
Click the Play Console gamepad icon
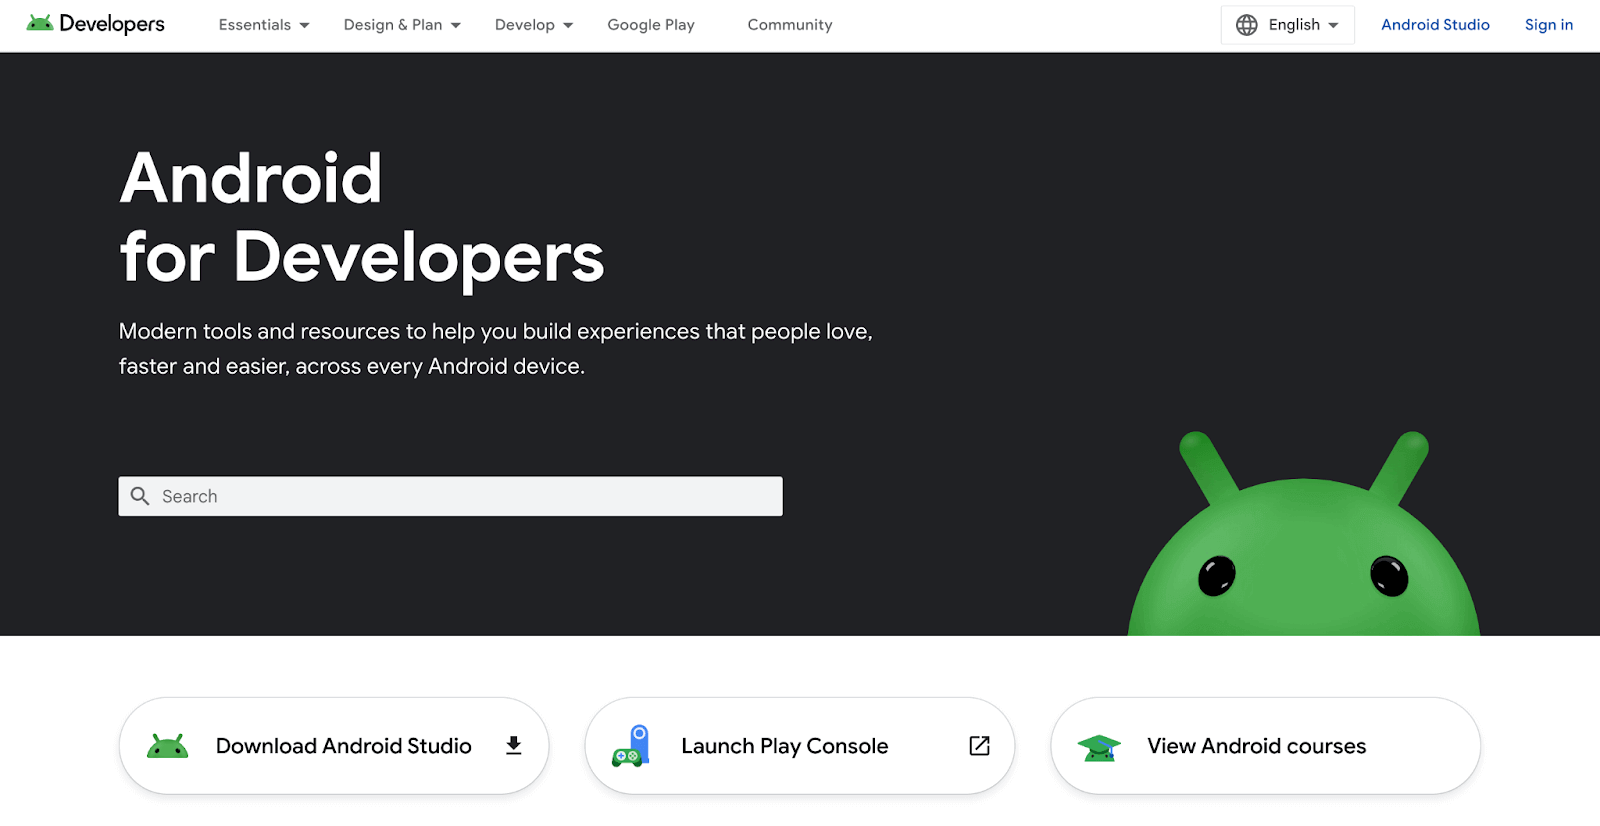631,746
